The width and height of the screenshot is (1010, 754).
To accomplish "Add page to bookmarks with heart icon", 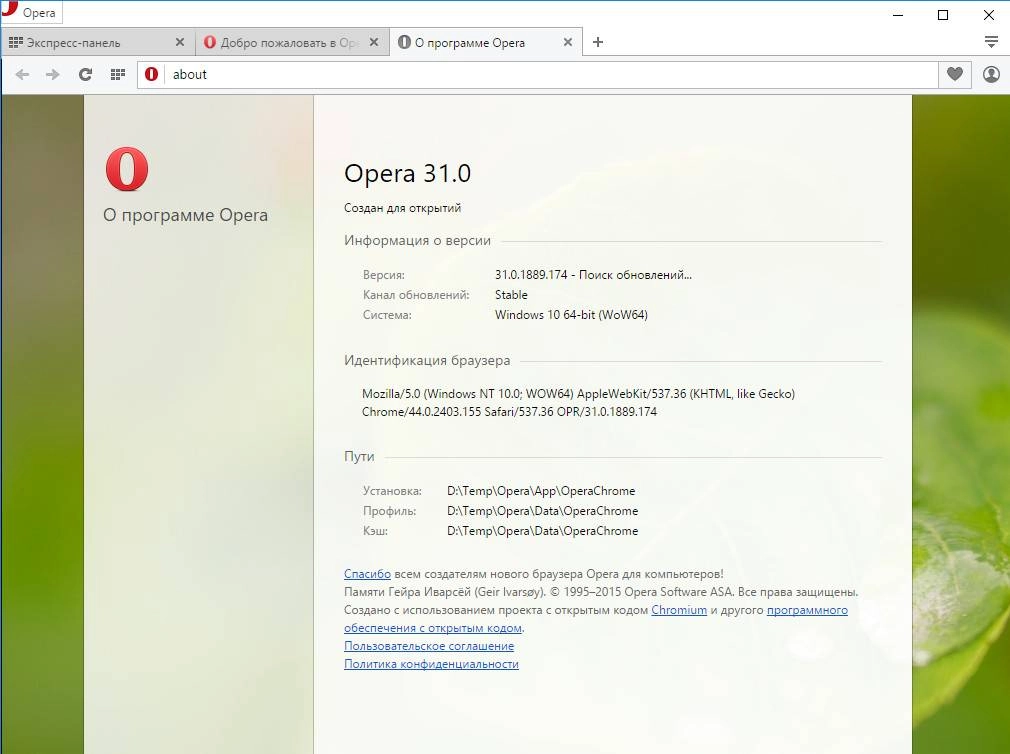I will click(955, 75).
